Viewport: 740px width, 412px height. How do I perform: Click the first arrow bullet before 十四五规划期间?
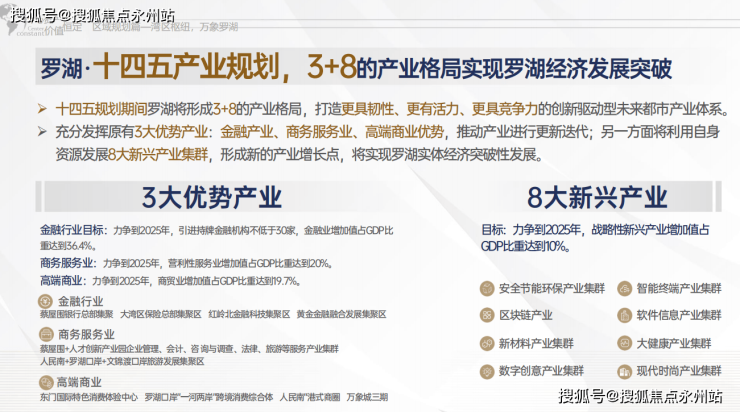42,109
